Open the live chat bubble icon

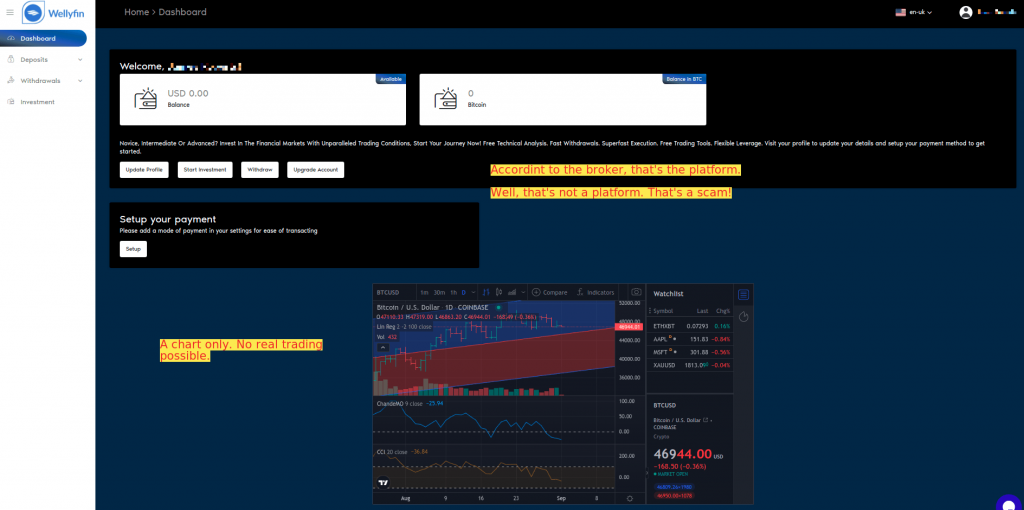point(1009,503)
